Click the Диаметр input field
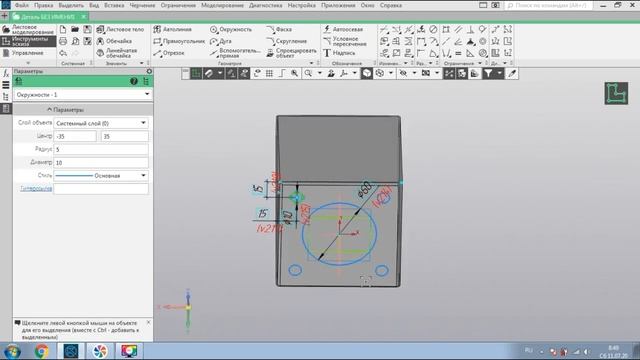The height and width of the screenshot is (360, 640). [x=101, y=162]
